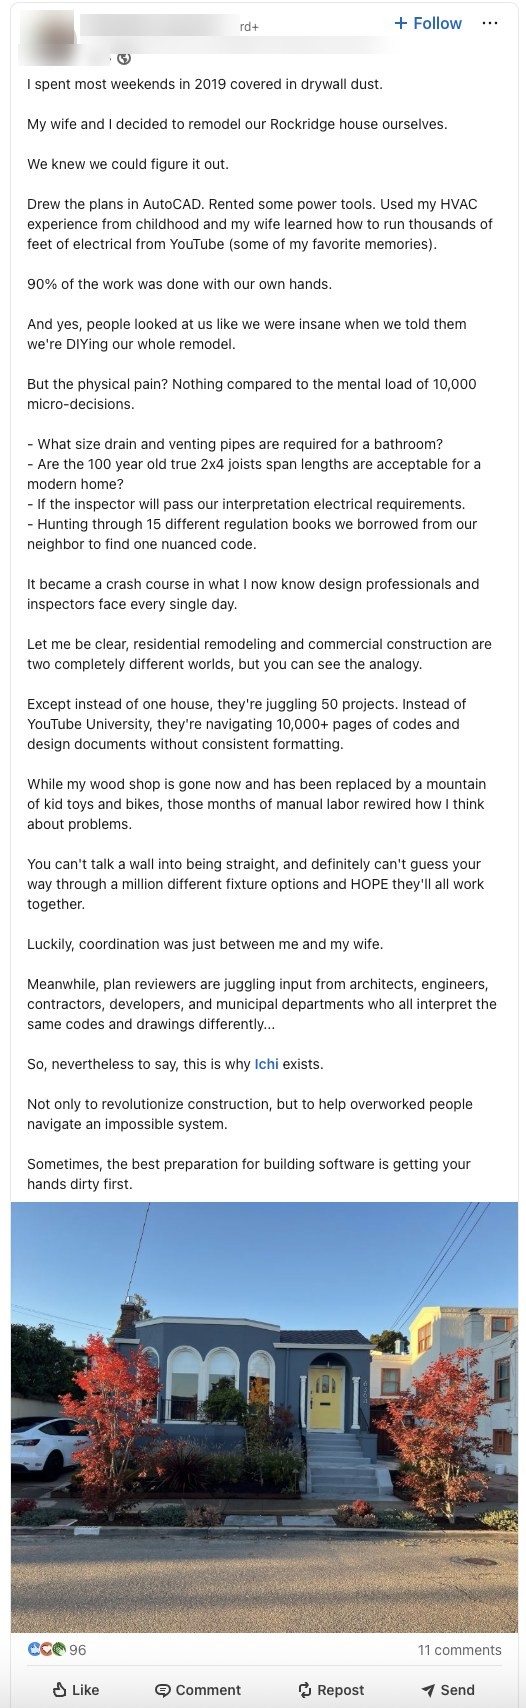Follow the post author
The image size is (526, 1708).
coord(428,23)
